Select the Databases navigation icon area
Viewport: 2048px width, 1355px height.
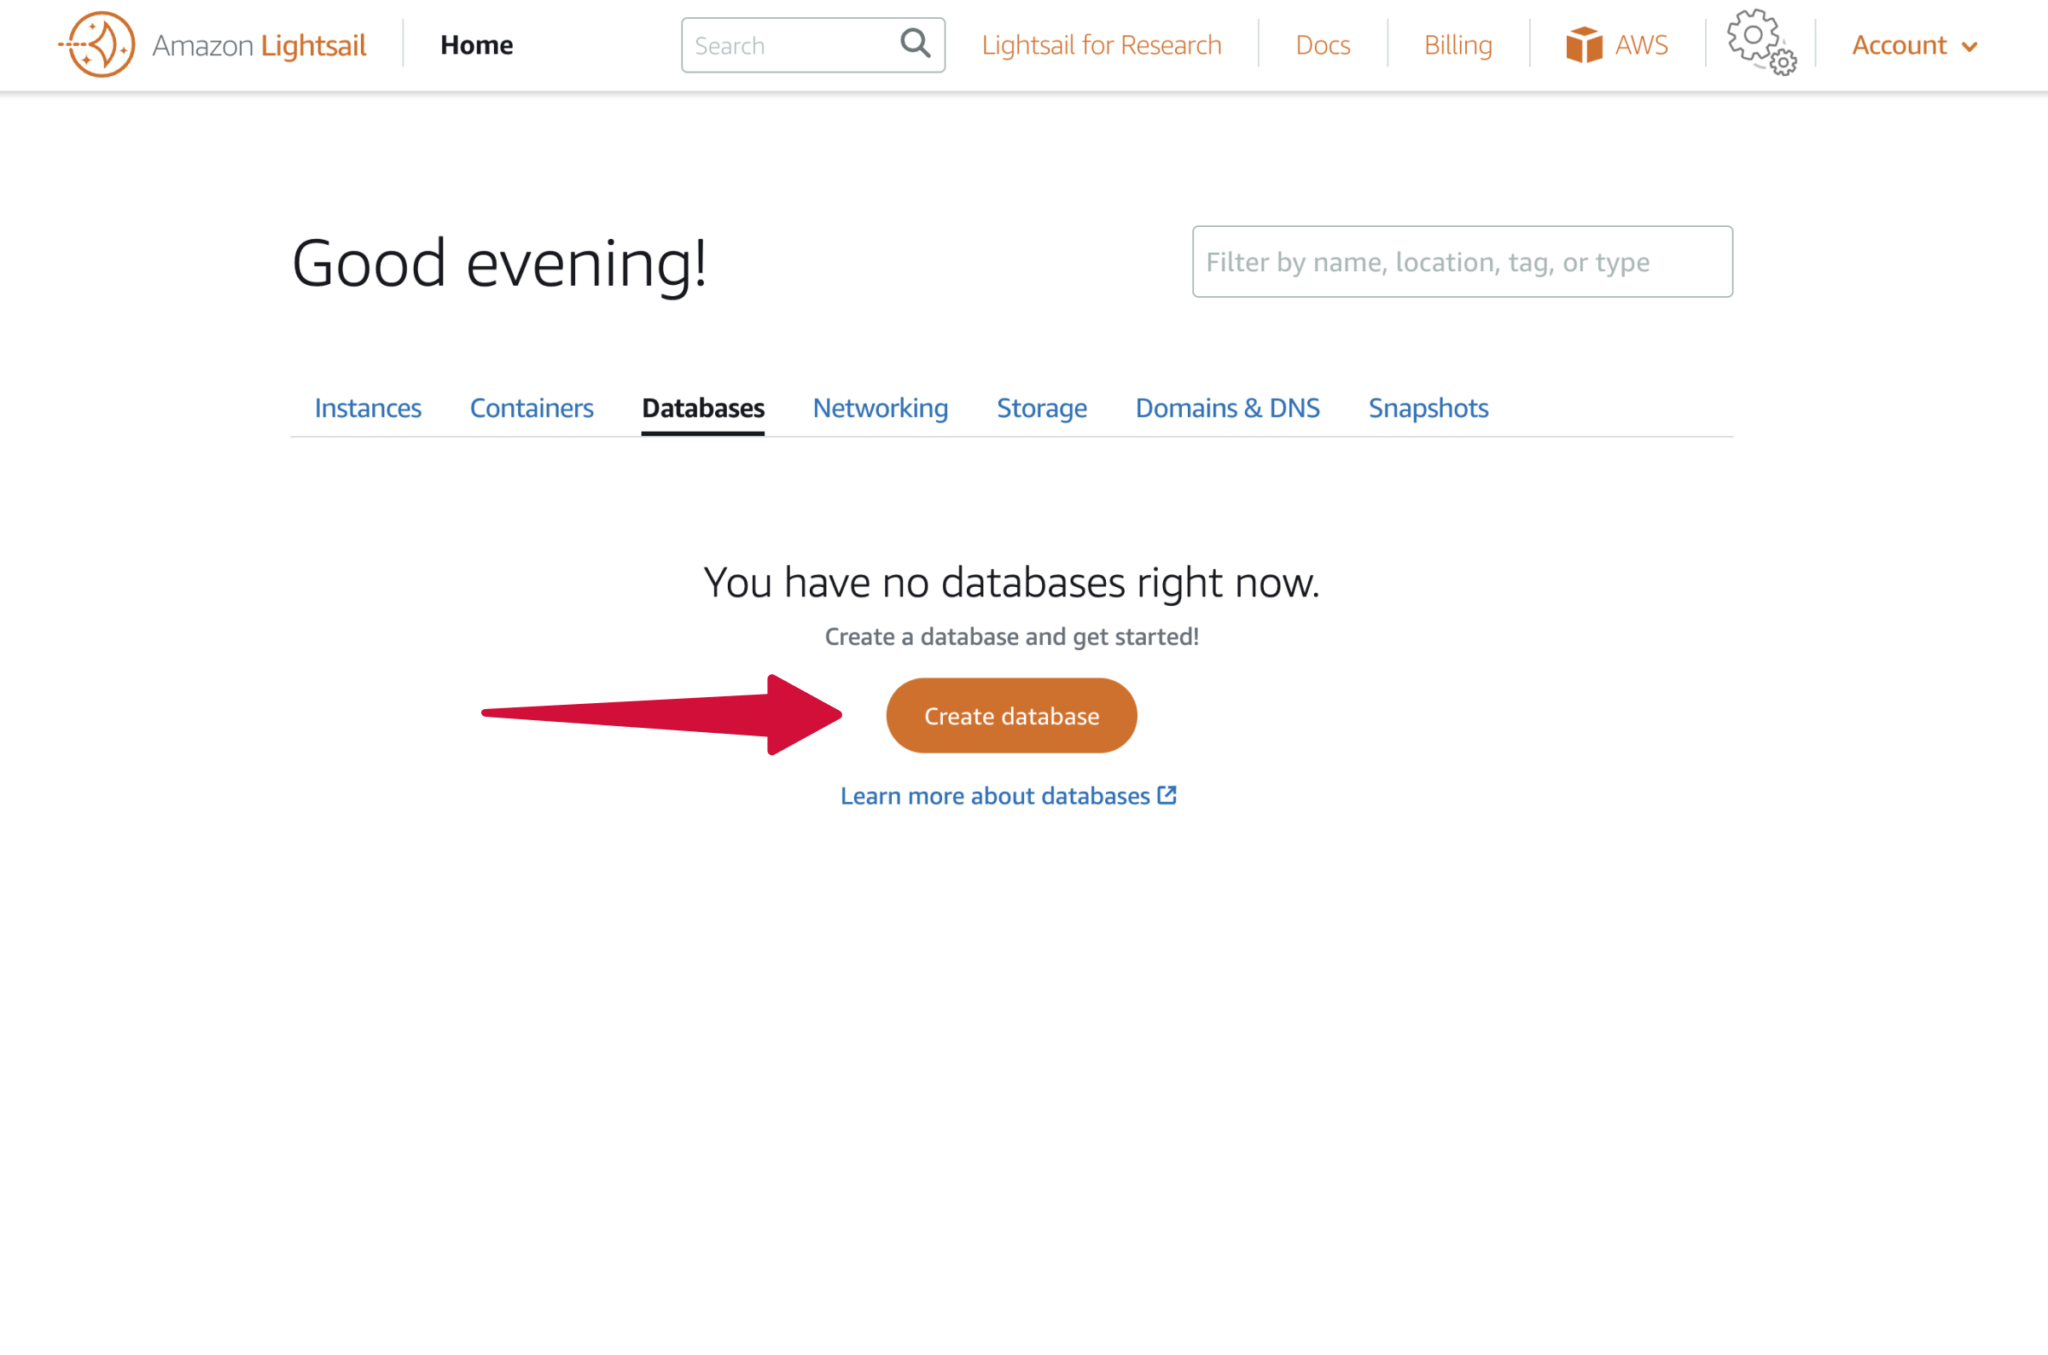pyautogui.click(x=702, y=408)
